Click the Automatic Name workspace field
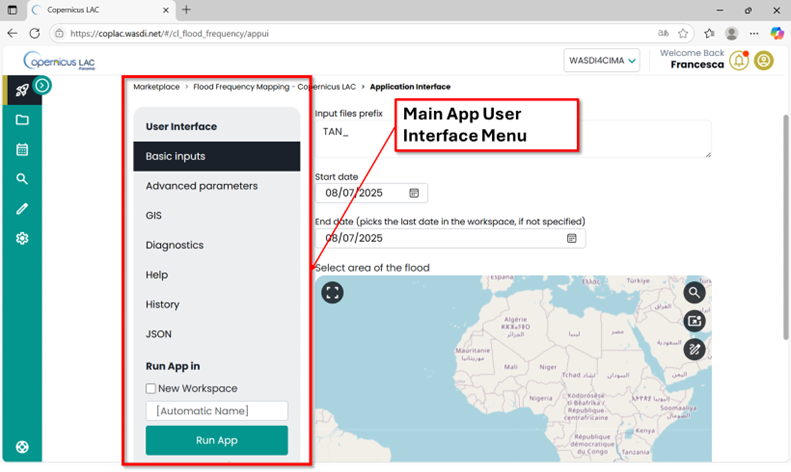This screenshot has height=472, width=791. [x=217, y=411]
